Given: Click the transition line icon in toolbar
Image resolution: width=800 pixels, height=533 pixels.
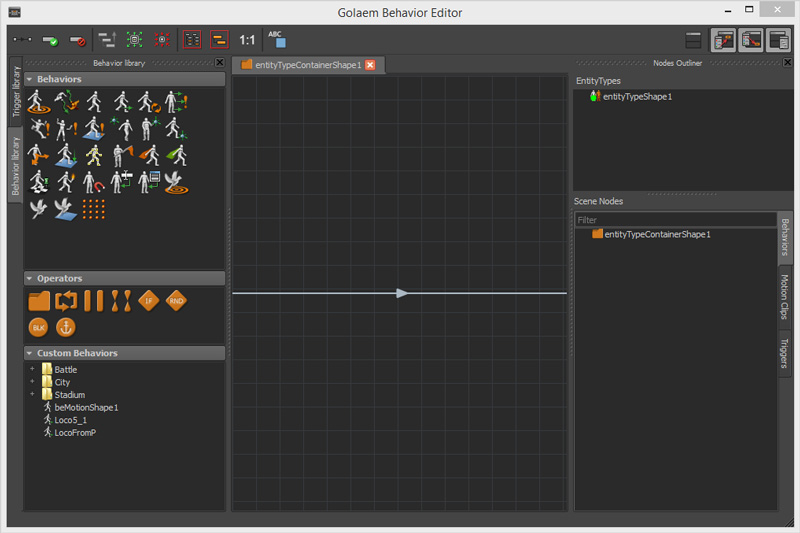Looking at the screenshot, I should [22, 40].
